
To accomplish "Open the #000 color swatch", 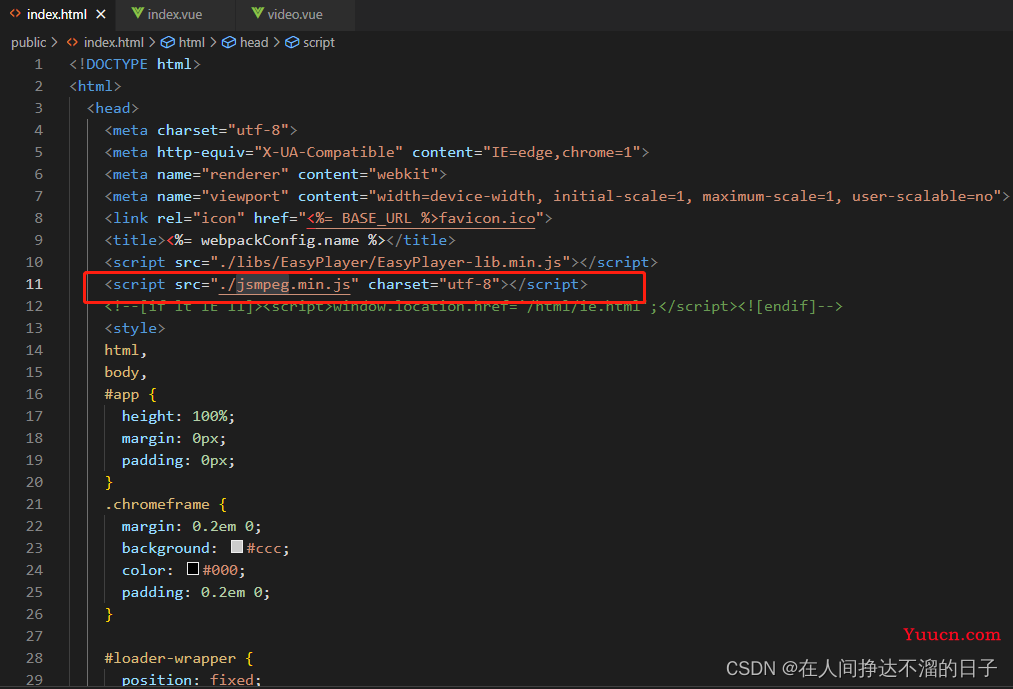I will pos(193,569).
